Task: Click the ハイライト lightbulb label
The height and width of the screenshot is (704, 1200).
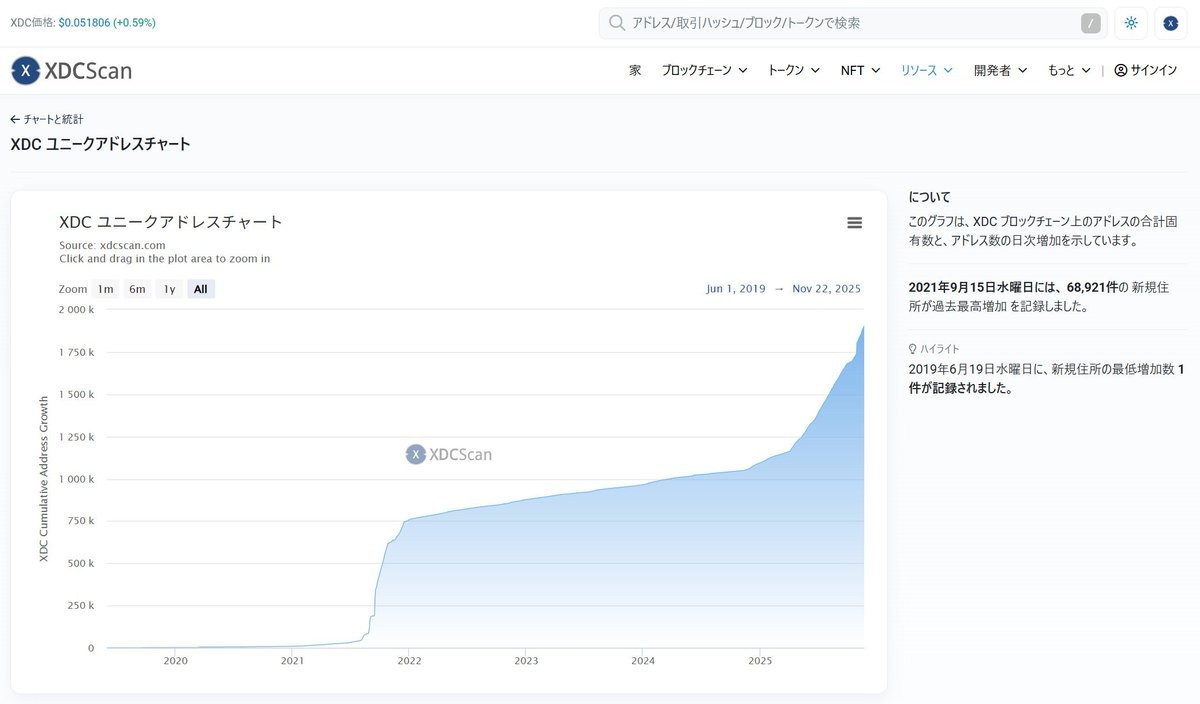Action: [934, 349]
